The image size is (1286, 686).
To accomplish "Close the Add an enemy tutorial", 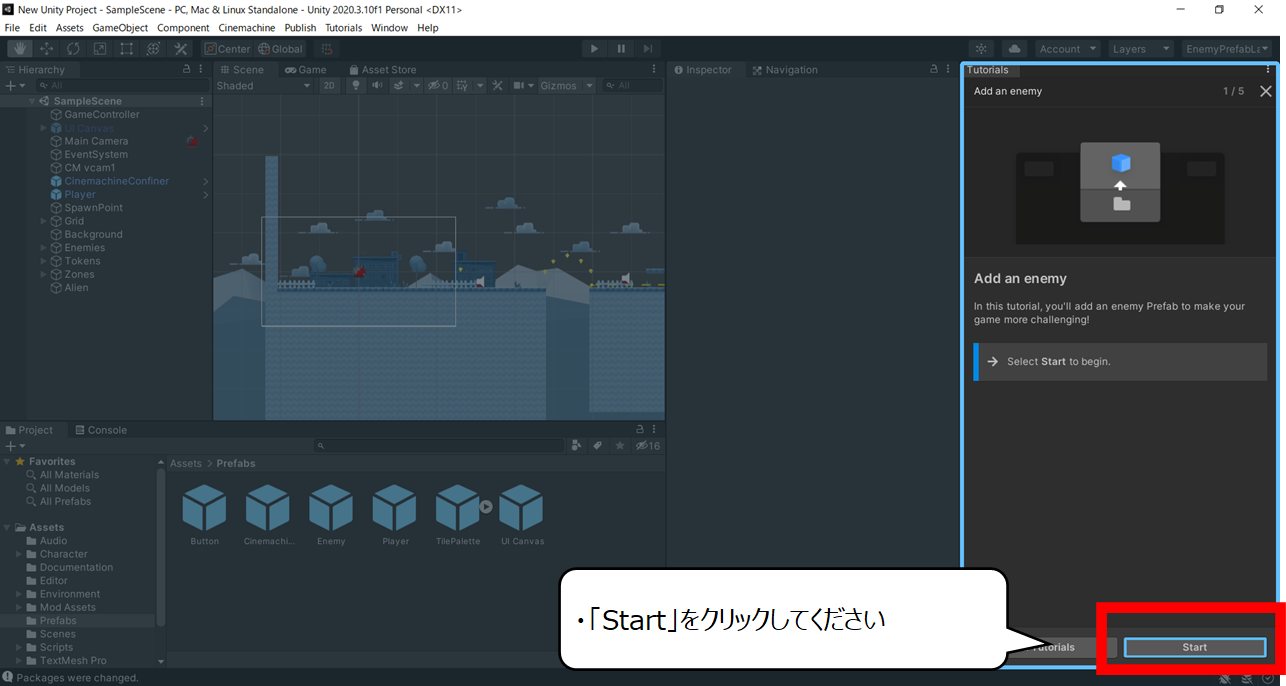I will (x=1266, y=91).
